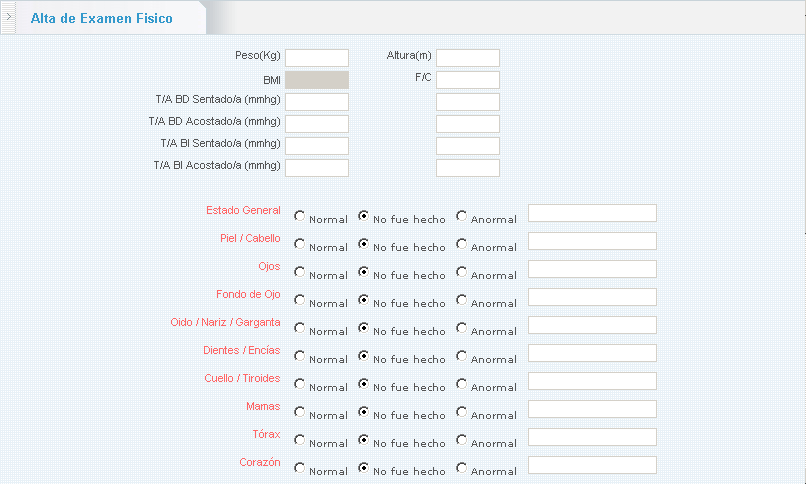This screenshot has width=806, height=484.
Task: Focus the Altura(m) text box
Action: pyautogui.click(x=467, y=58)
